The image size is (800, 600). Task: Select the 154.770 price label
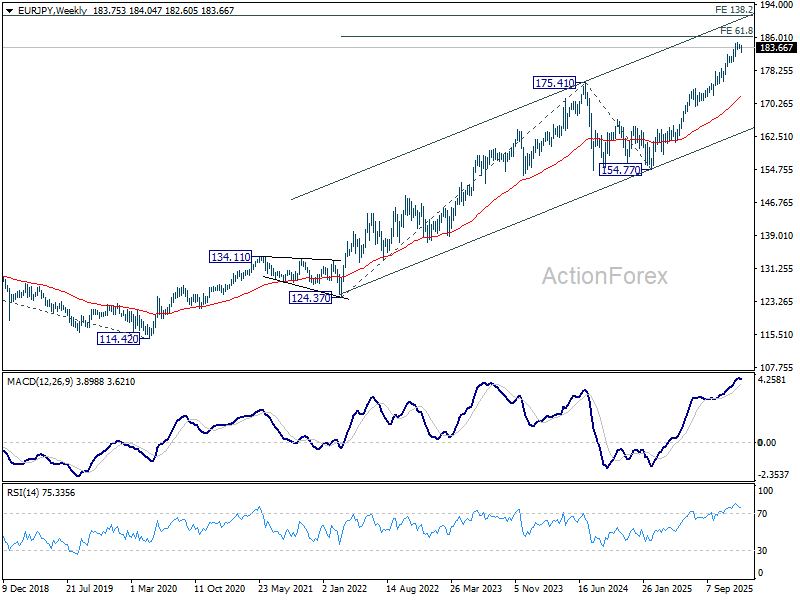[x=620, y=170]
